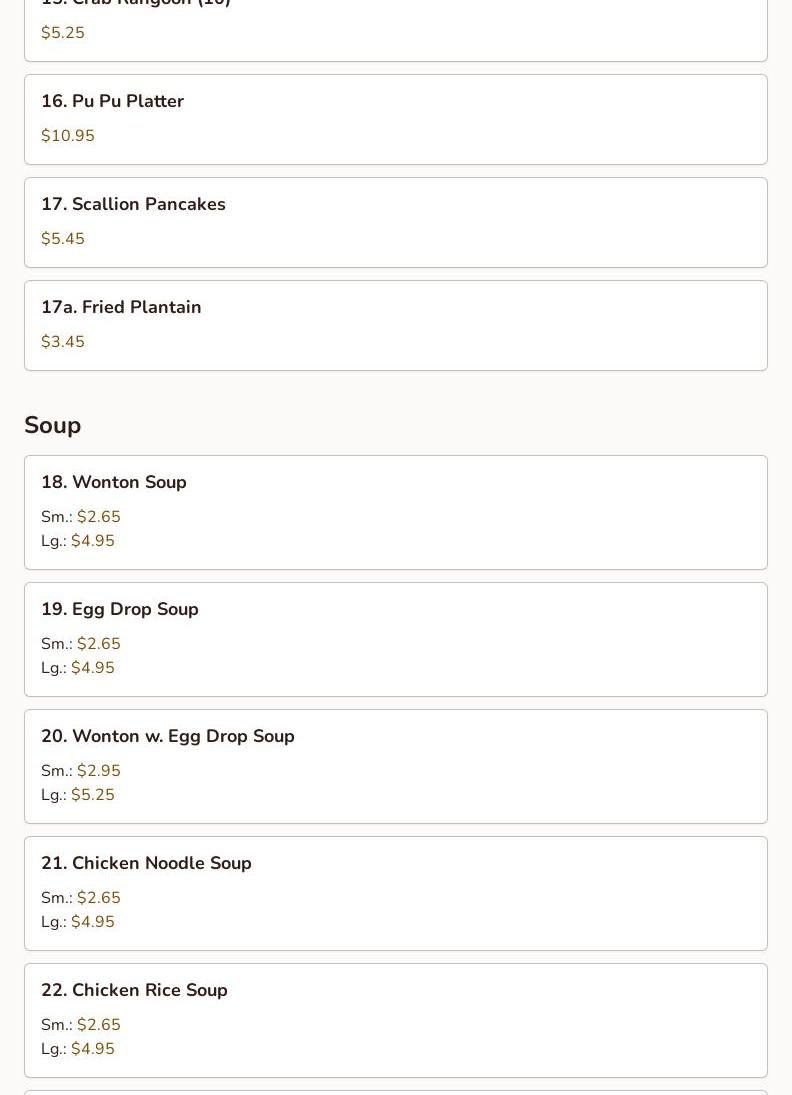The width and height of the screenshot is (792, 1095).
Task: Select large Wonton Soup price $4.95
Action: pyautogui.click(x=92, y=541)
